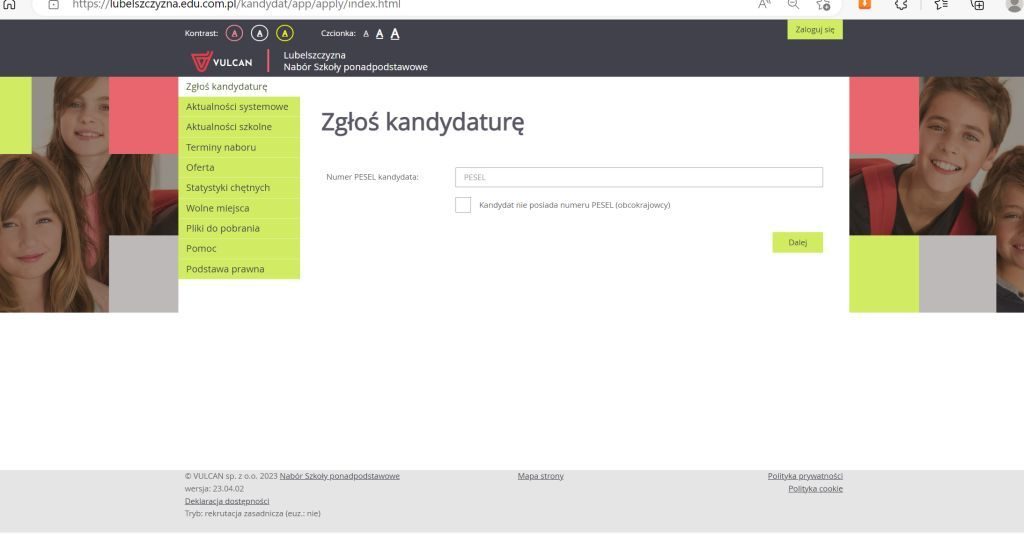Select the yellow contrast mode icon
The width and height of the screenshot is (1024, 534).
[284, 33]
